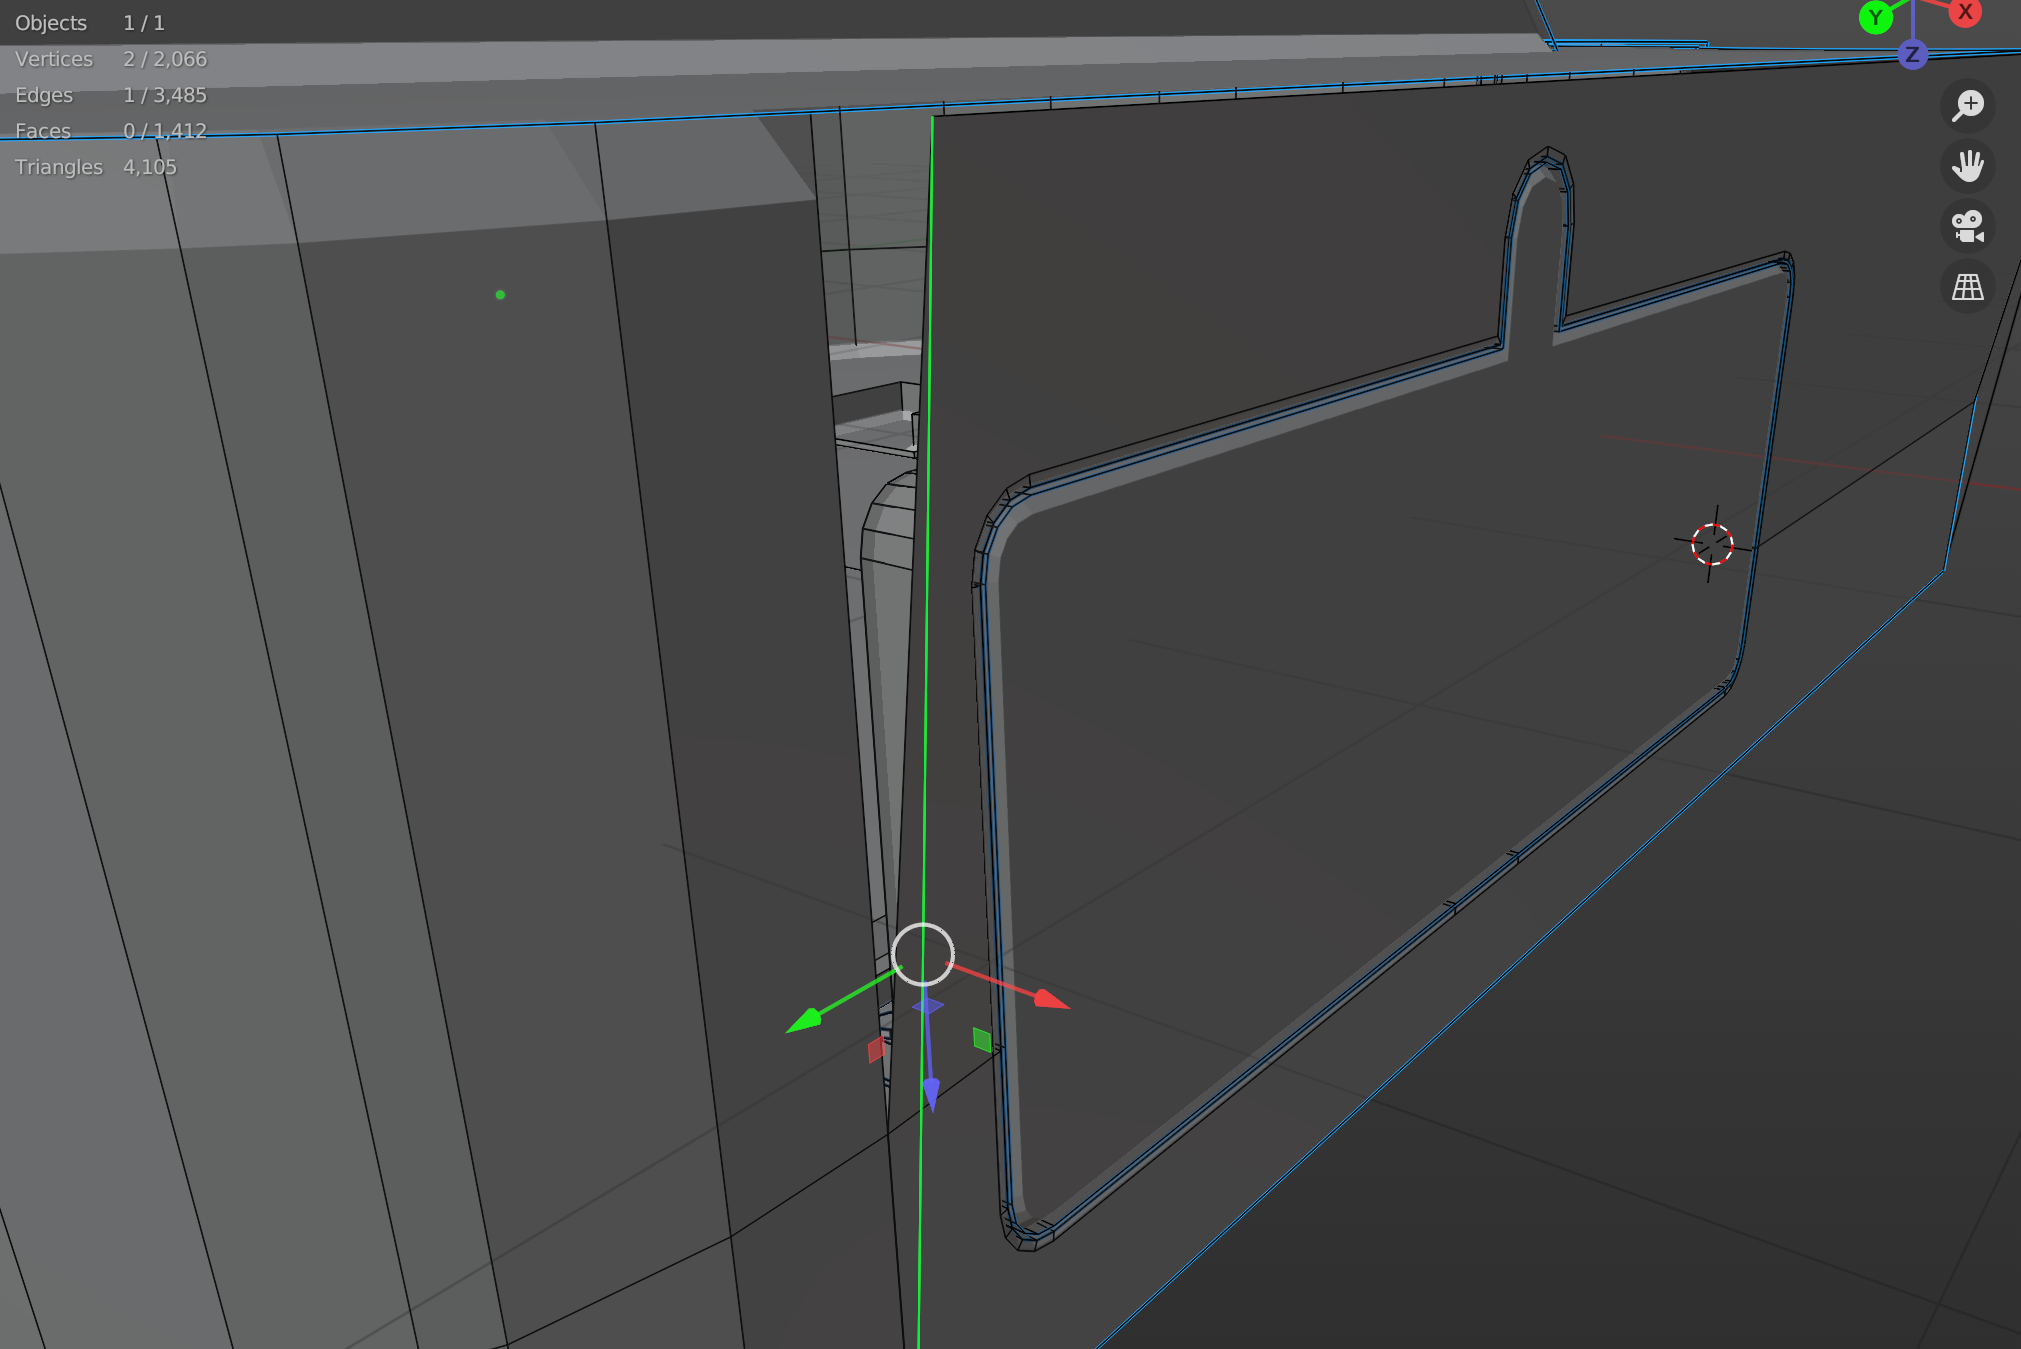Click the small green origin dot
The image size is (2021, 1349).
tap(500, 295)
